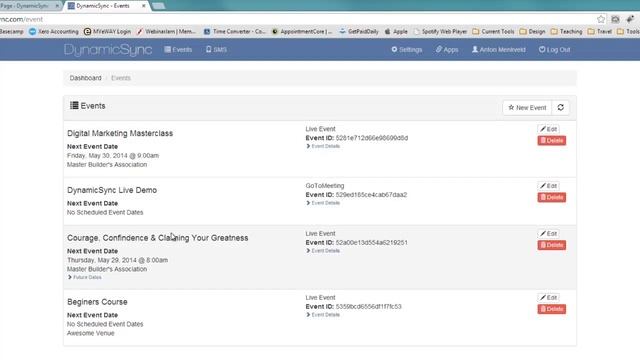Expand Future Dates under Courage event

point(84,277)
